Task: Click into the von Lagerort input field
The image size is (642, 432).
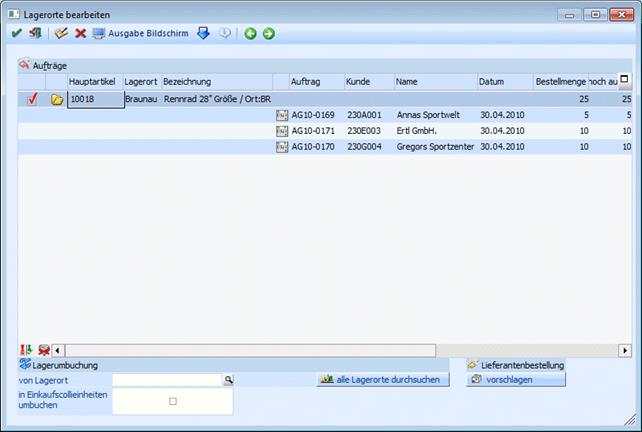Action: [166, 380]
